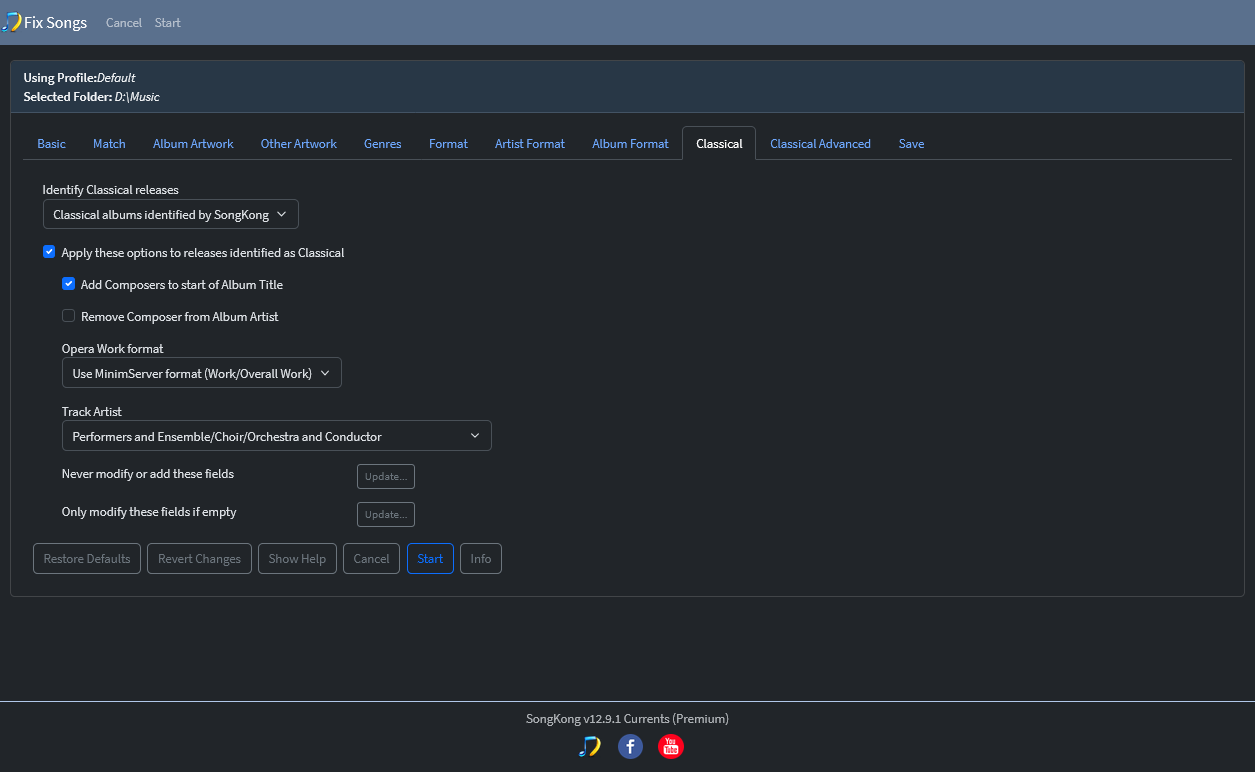Toggle Apply these options to Classical releases

(x=49, y=252)
